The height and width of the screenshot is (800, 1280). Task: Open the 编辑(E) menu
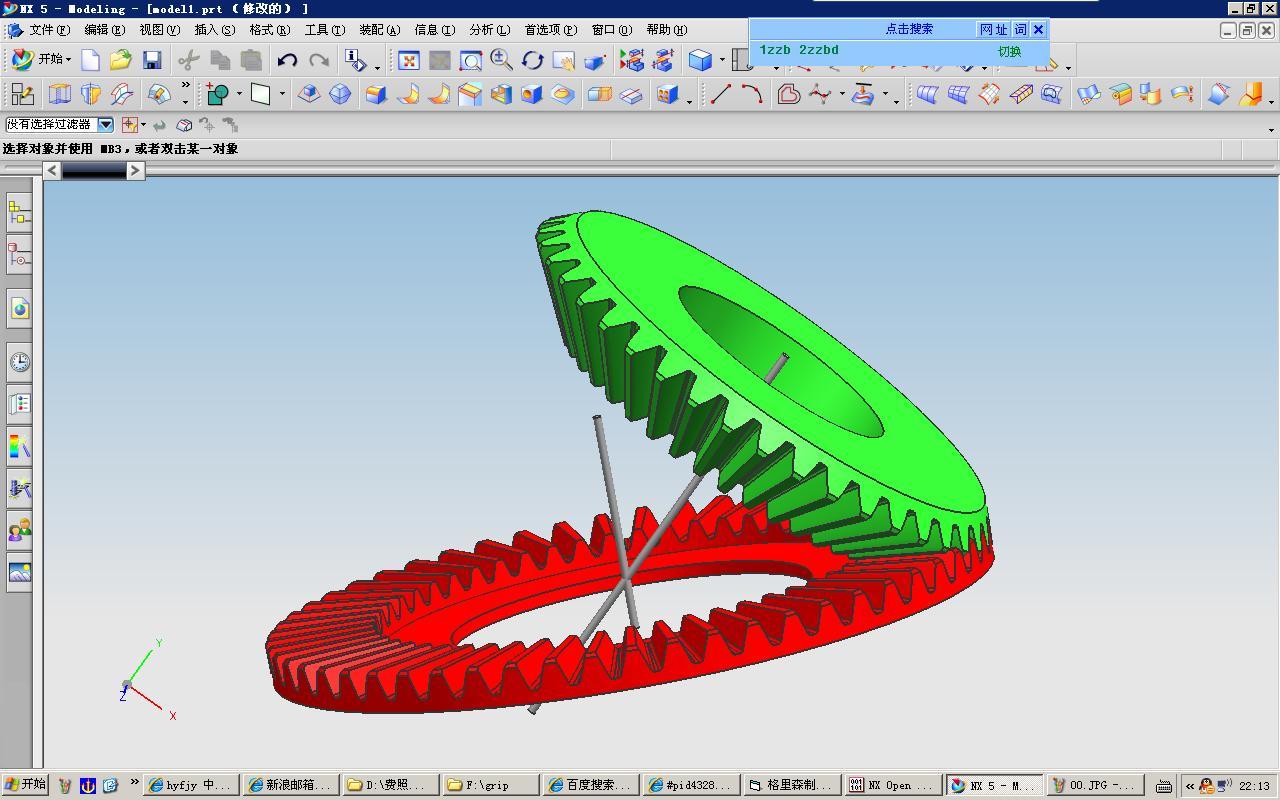tap(105, 30)
